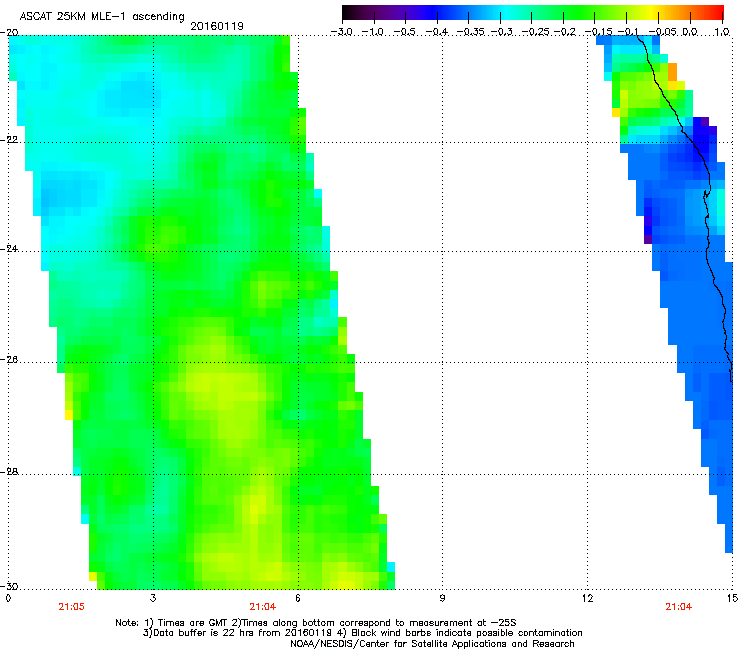Click the -0.25 color scale label
Viewport: 740px width, 650px height.
pos(536,32)
